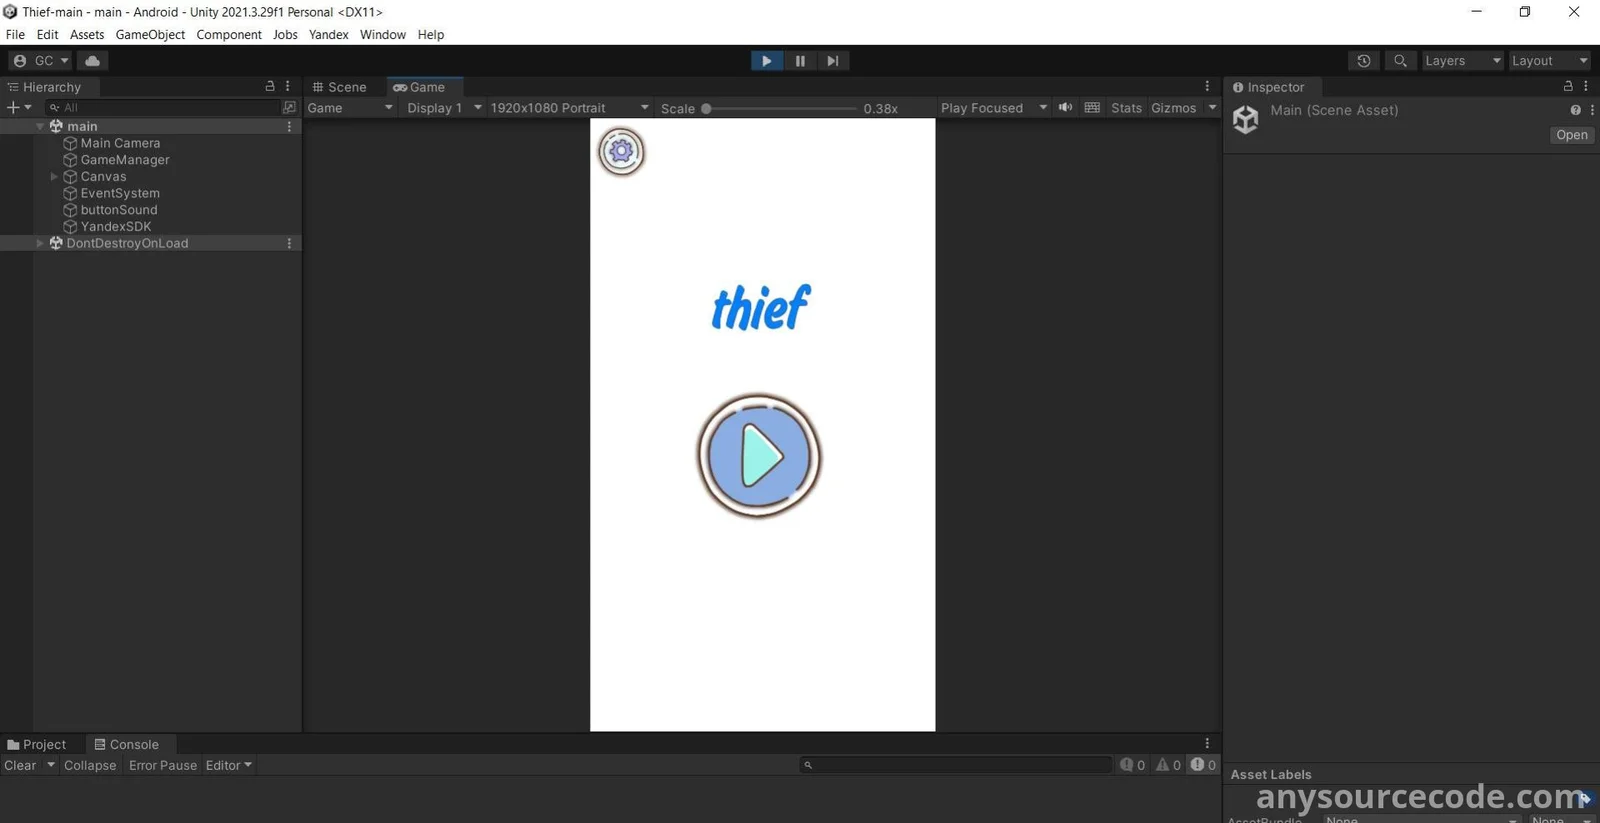Open the cloud services icon

pyautogui.click(x=92, y=61)
